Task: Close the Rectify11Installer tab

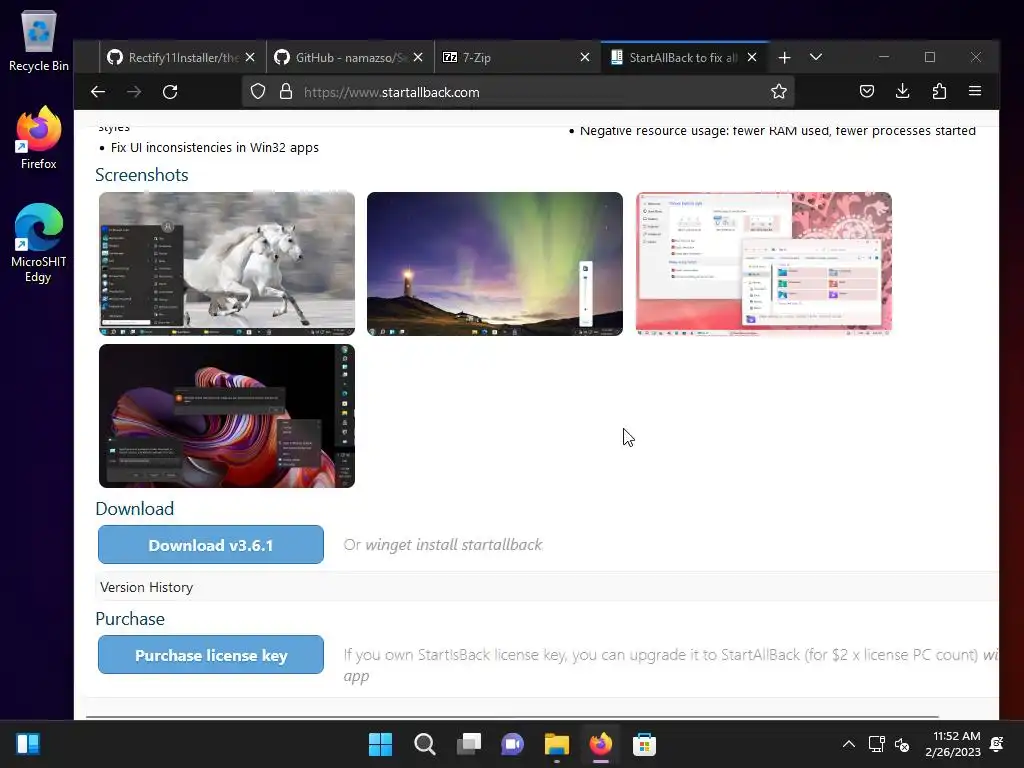Action: coord(250,57)
